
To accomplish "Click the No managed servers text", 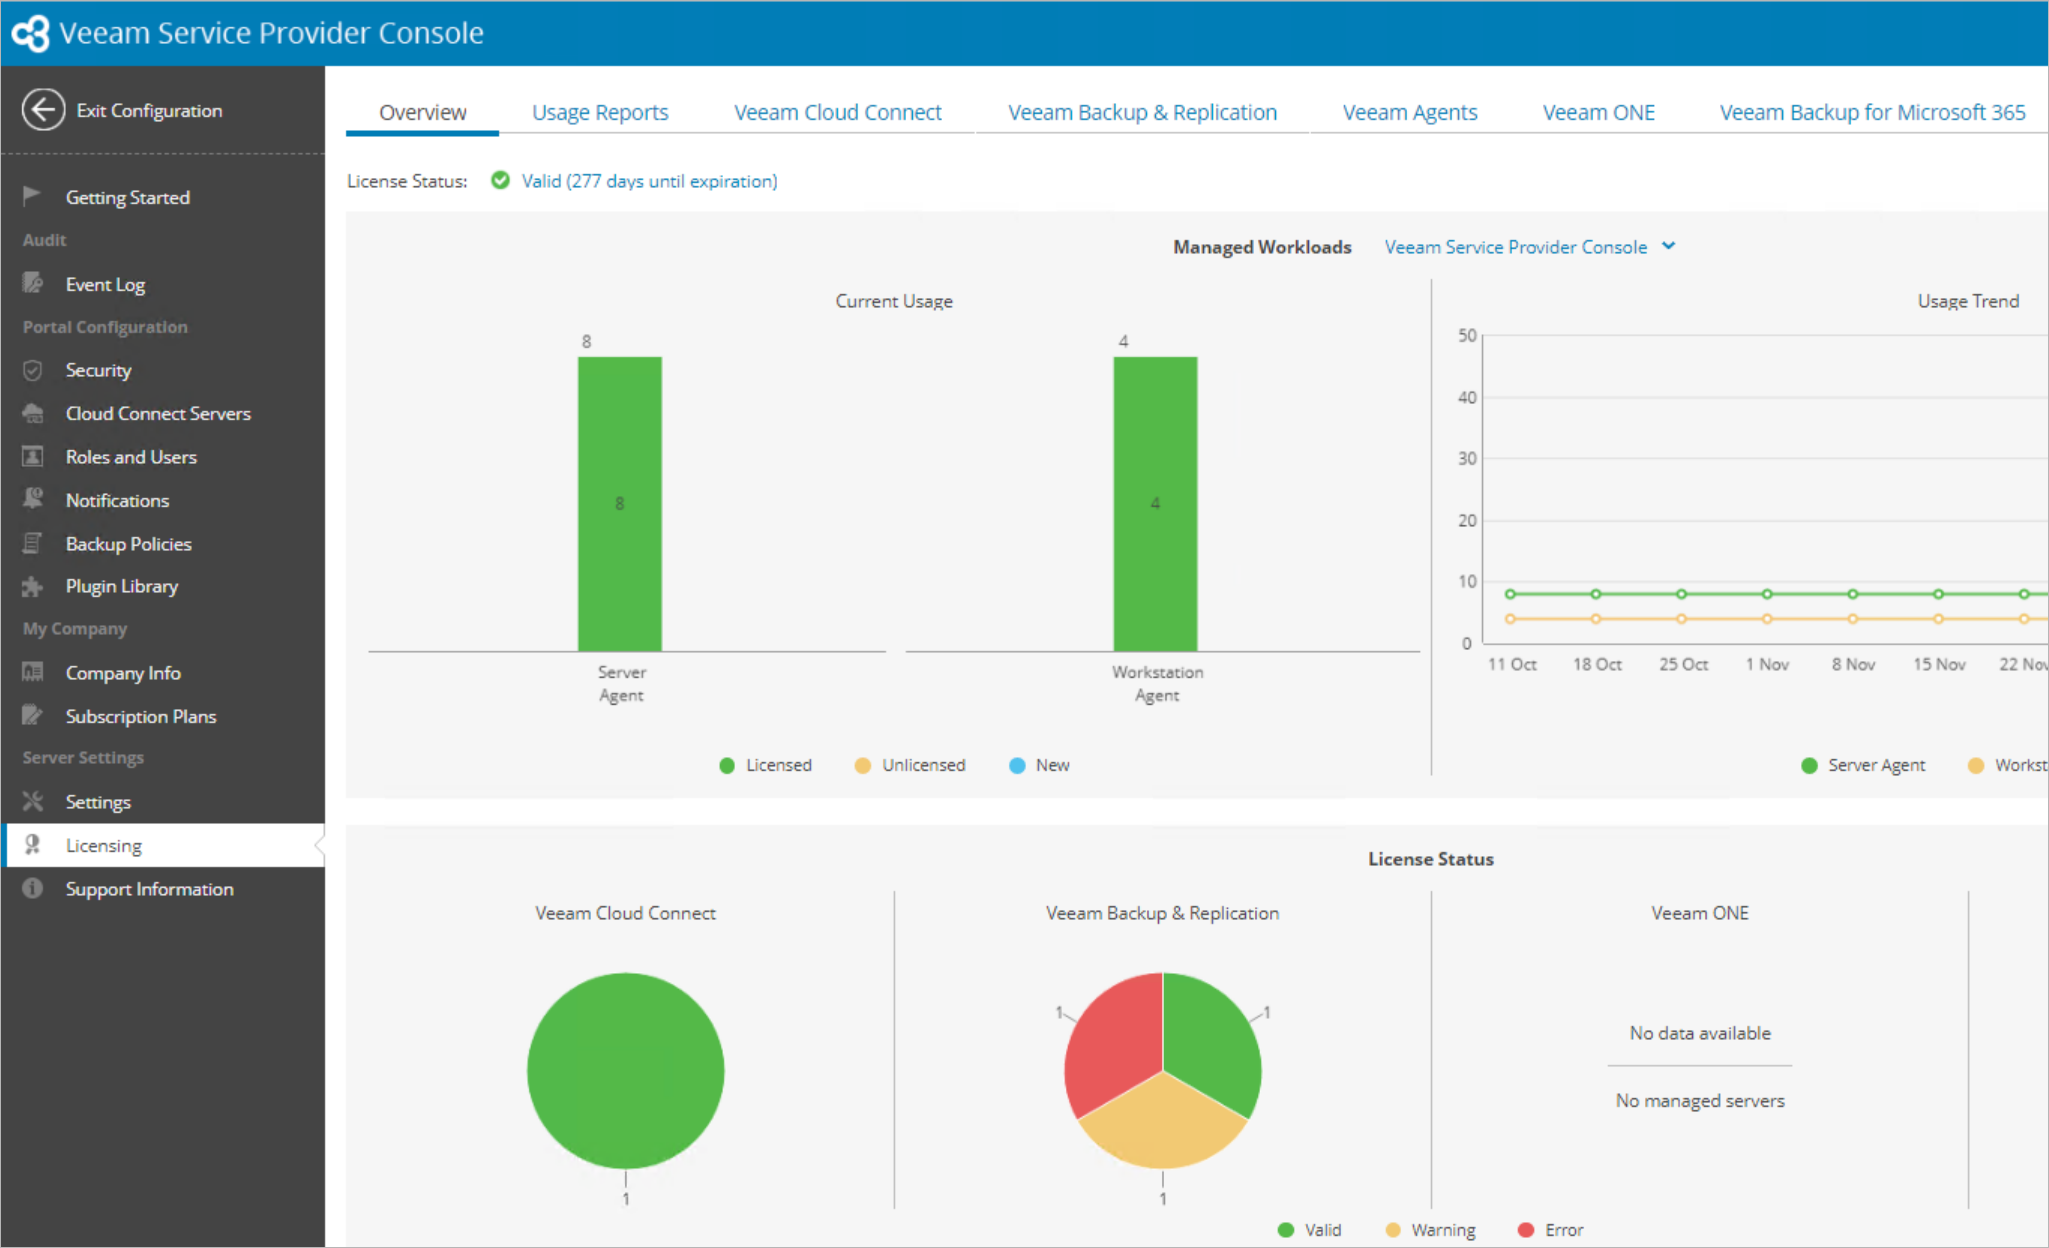I will [1699, 1100].
